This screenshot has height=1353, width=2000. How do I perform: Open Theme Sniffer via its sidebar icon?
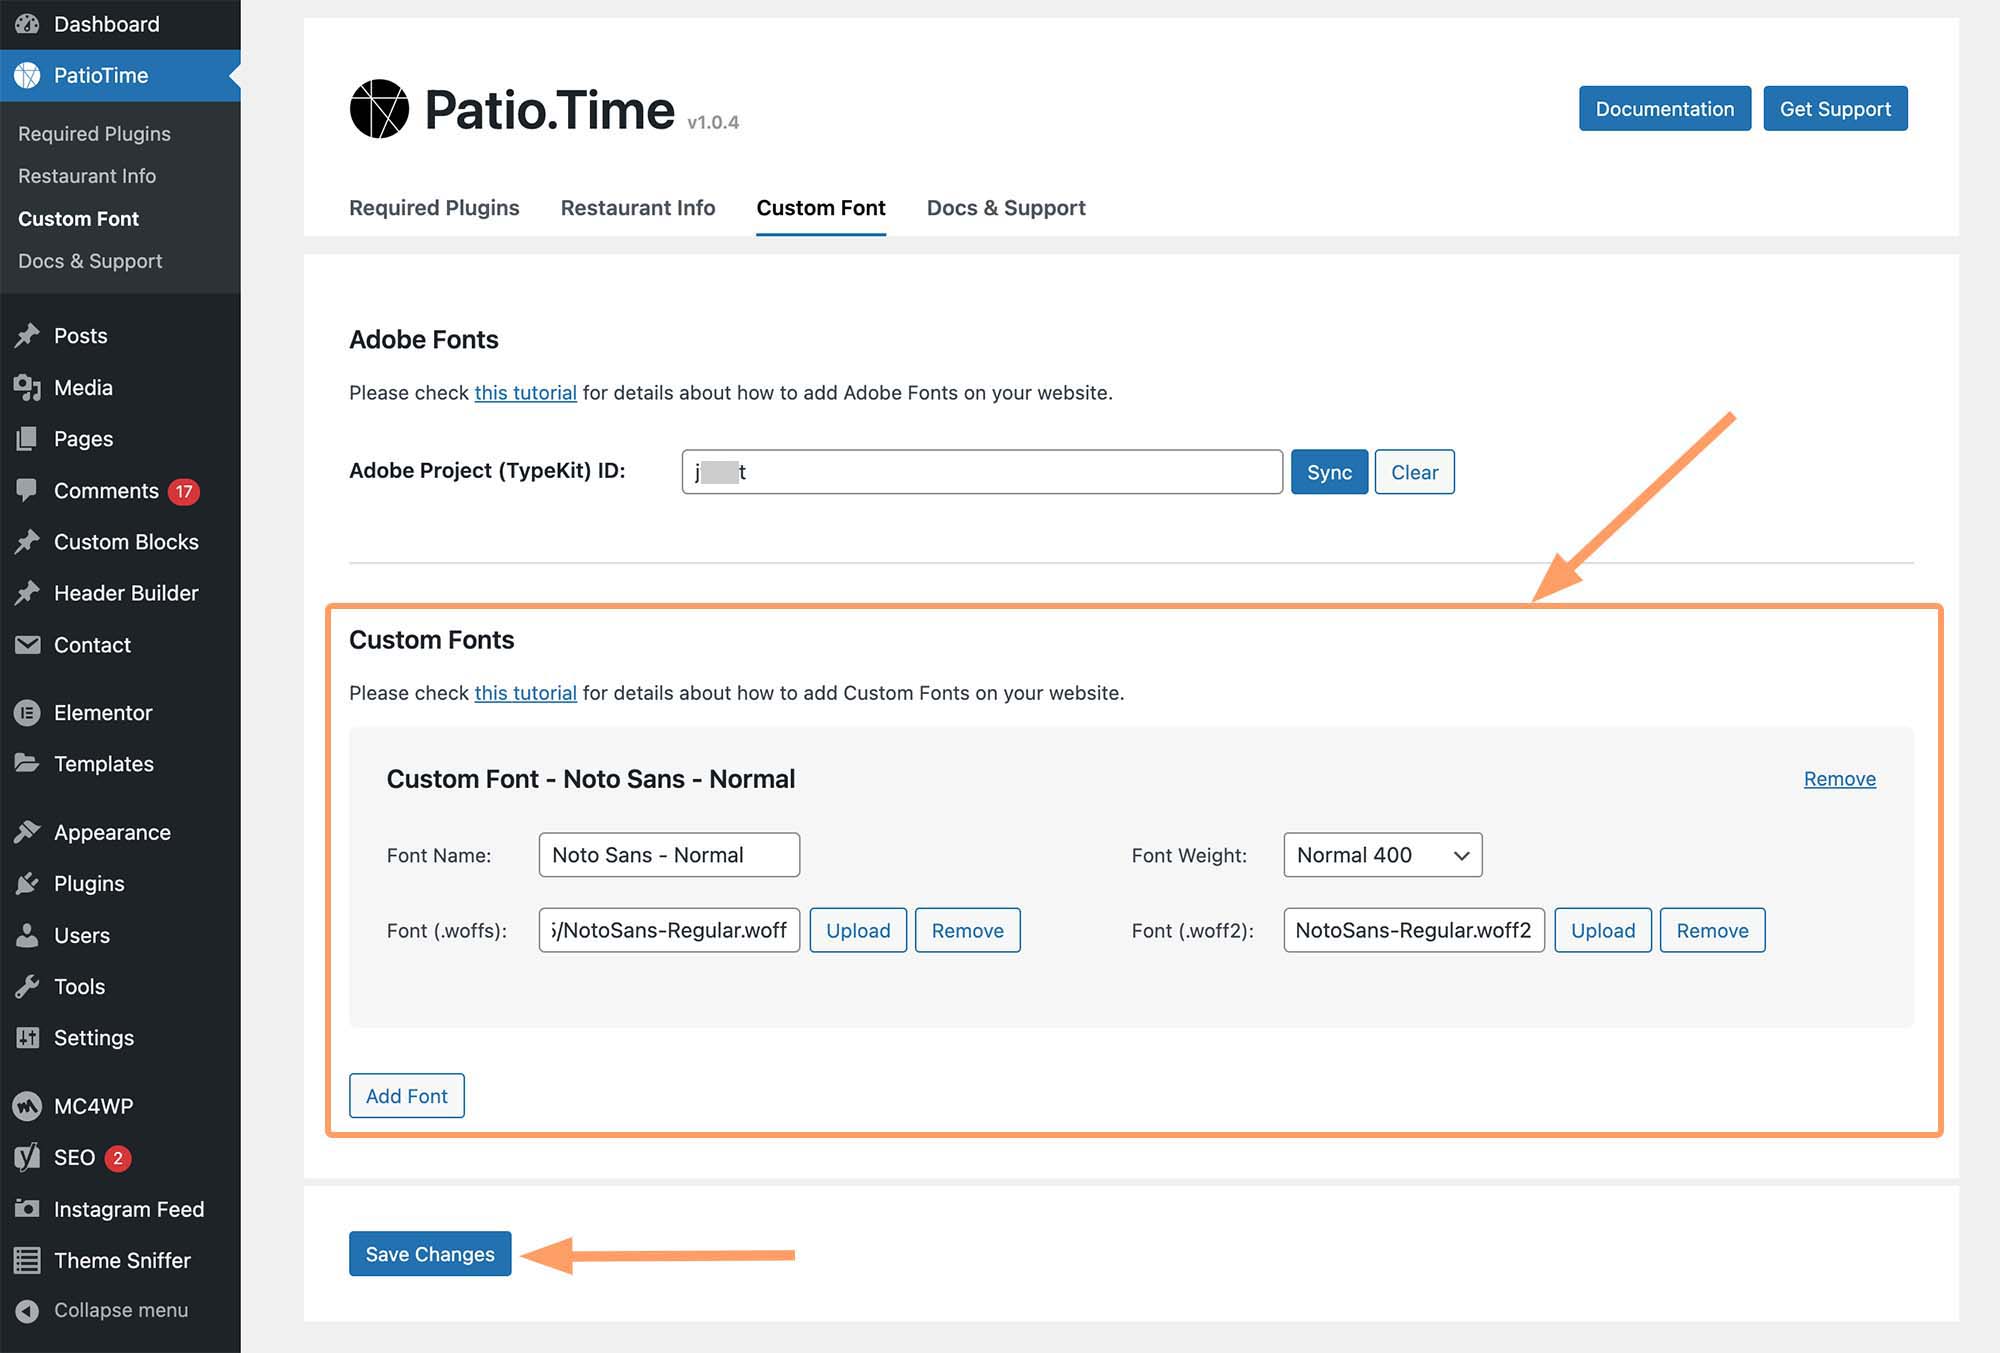point(27,1260)
